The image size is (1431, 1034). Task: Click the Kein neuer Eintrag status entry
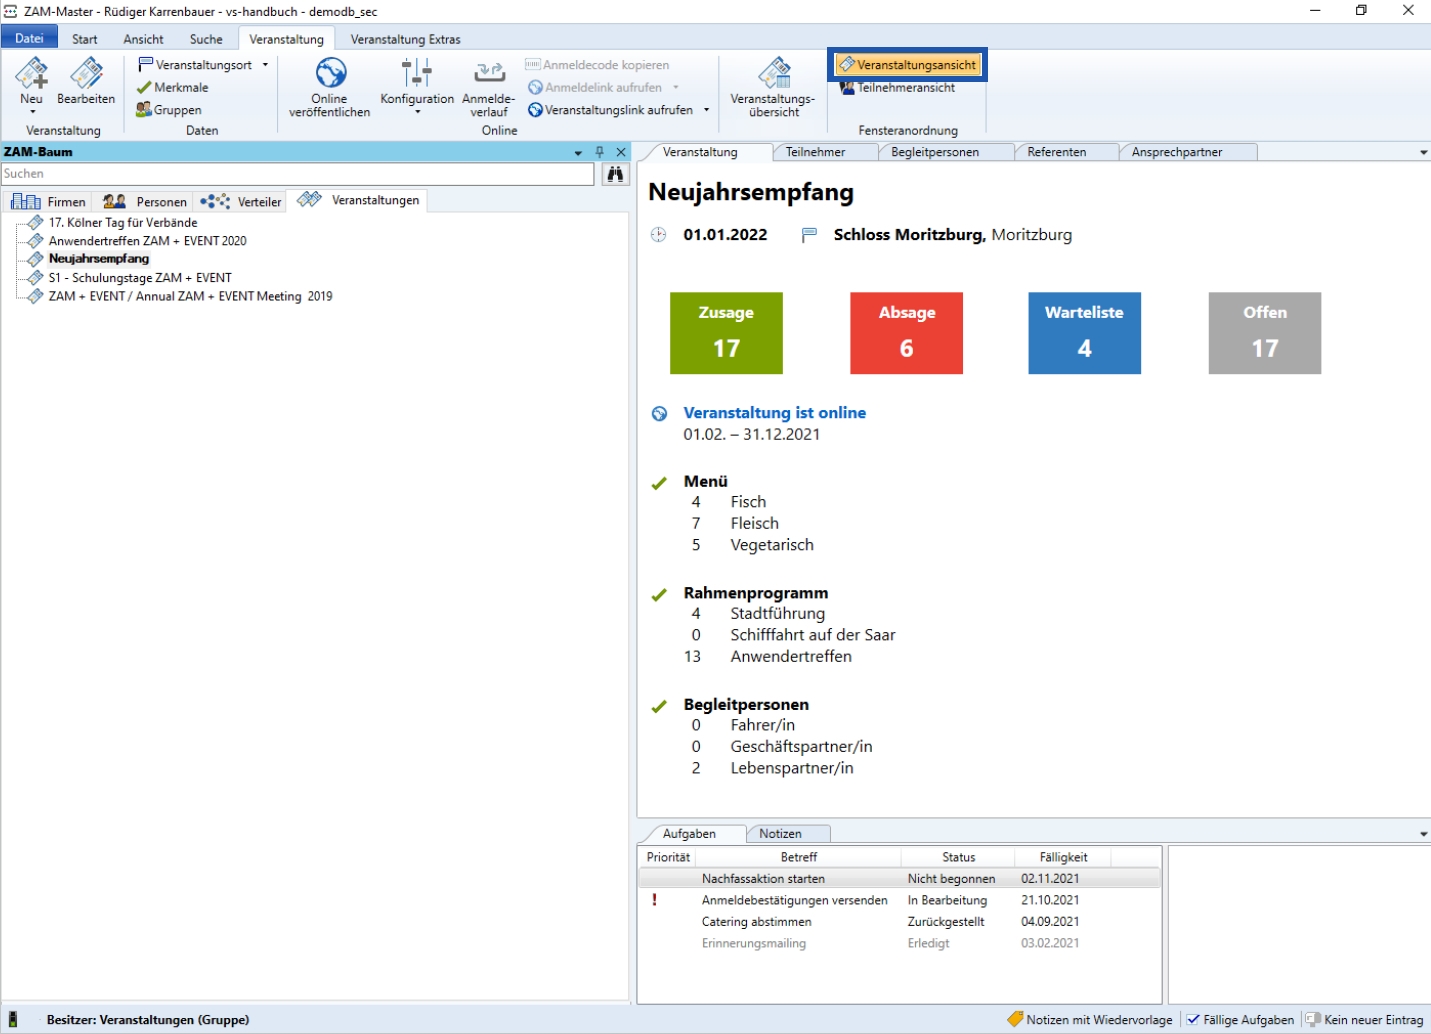pos(1365,1020)
